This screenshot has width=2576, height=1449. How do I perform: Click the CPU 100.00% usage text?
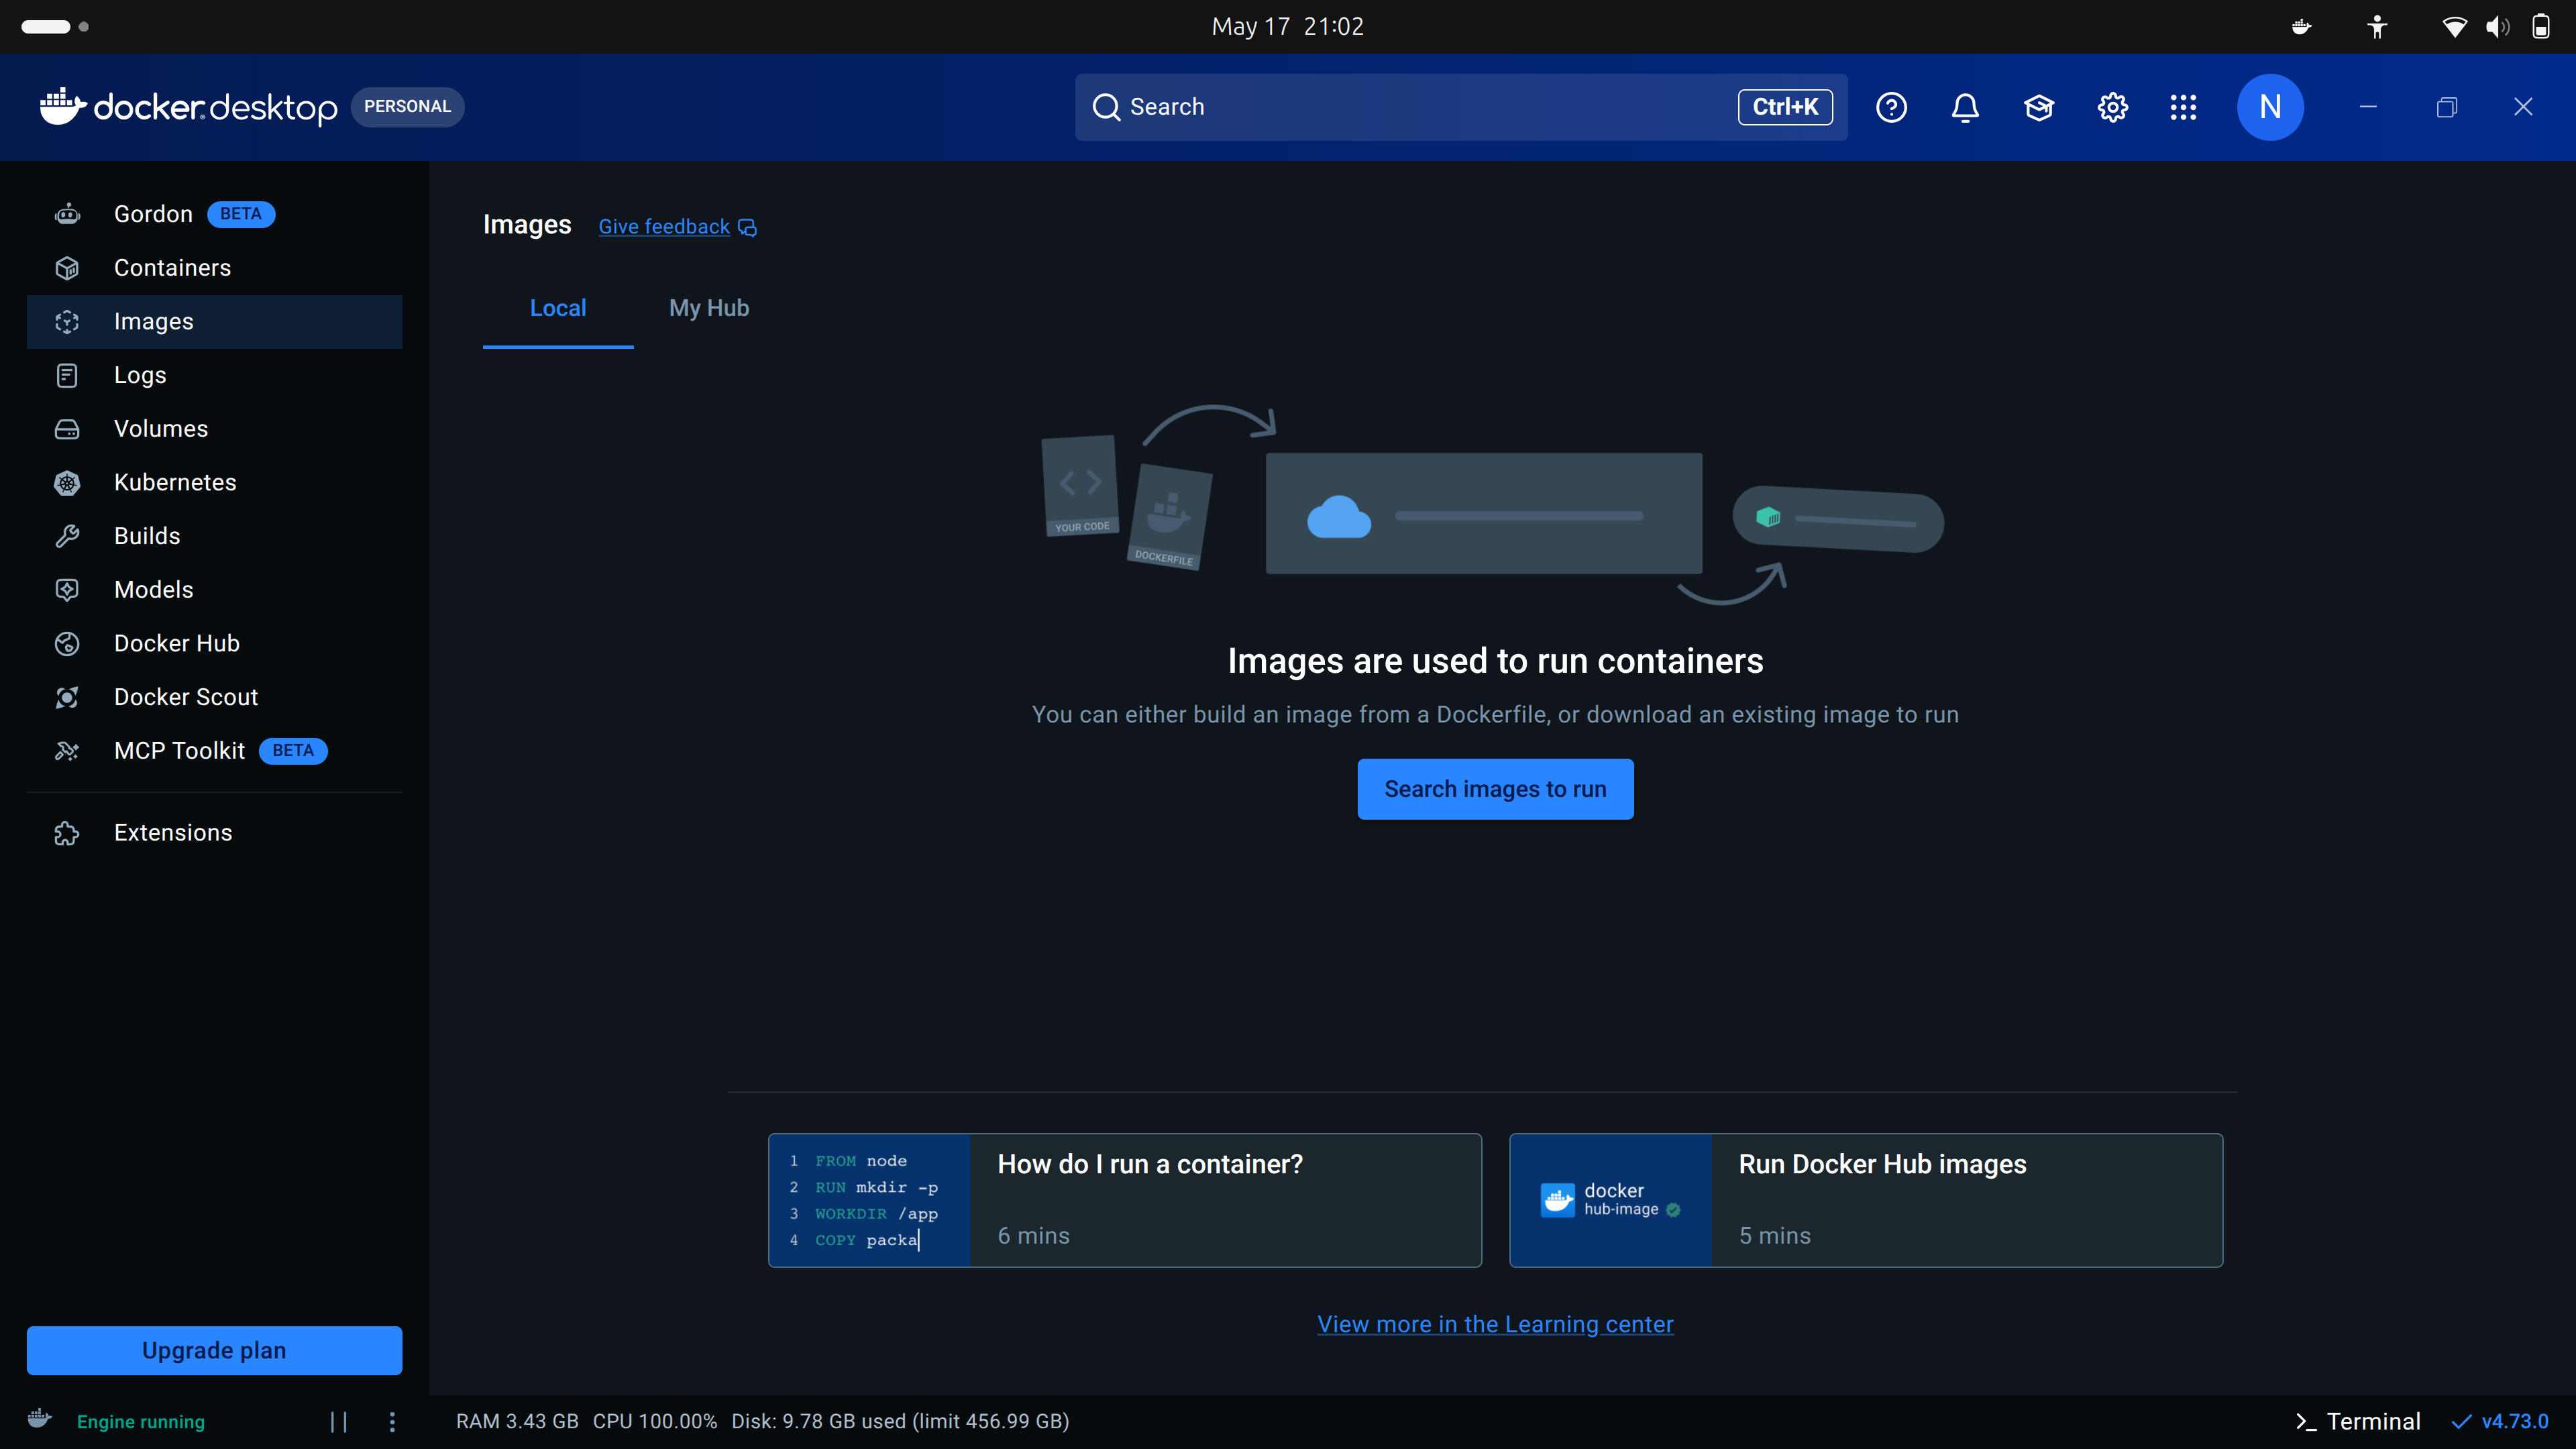(655, 1421)
